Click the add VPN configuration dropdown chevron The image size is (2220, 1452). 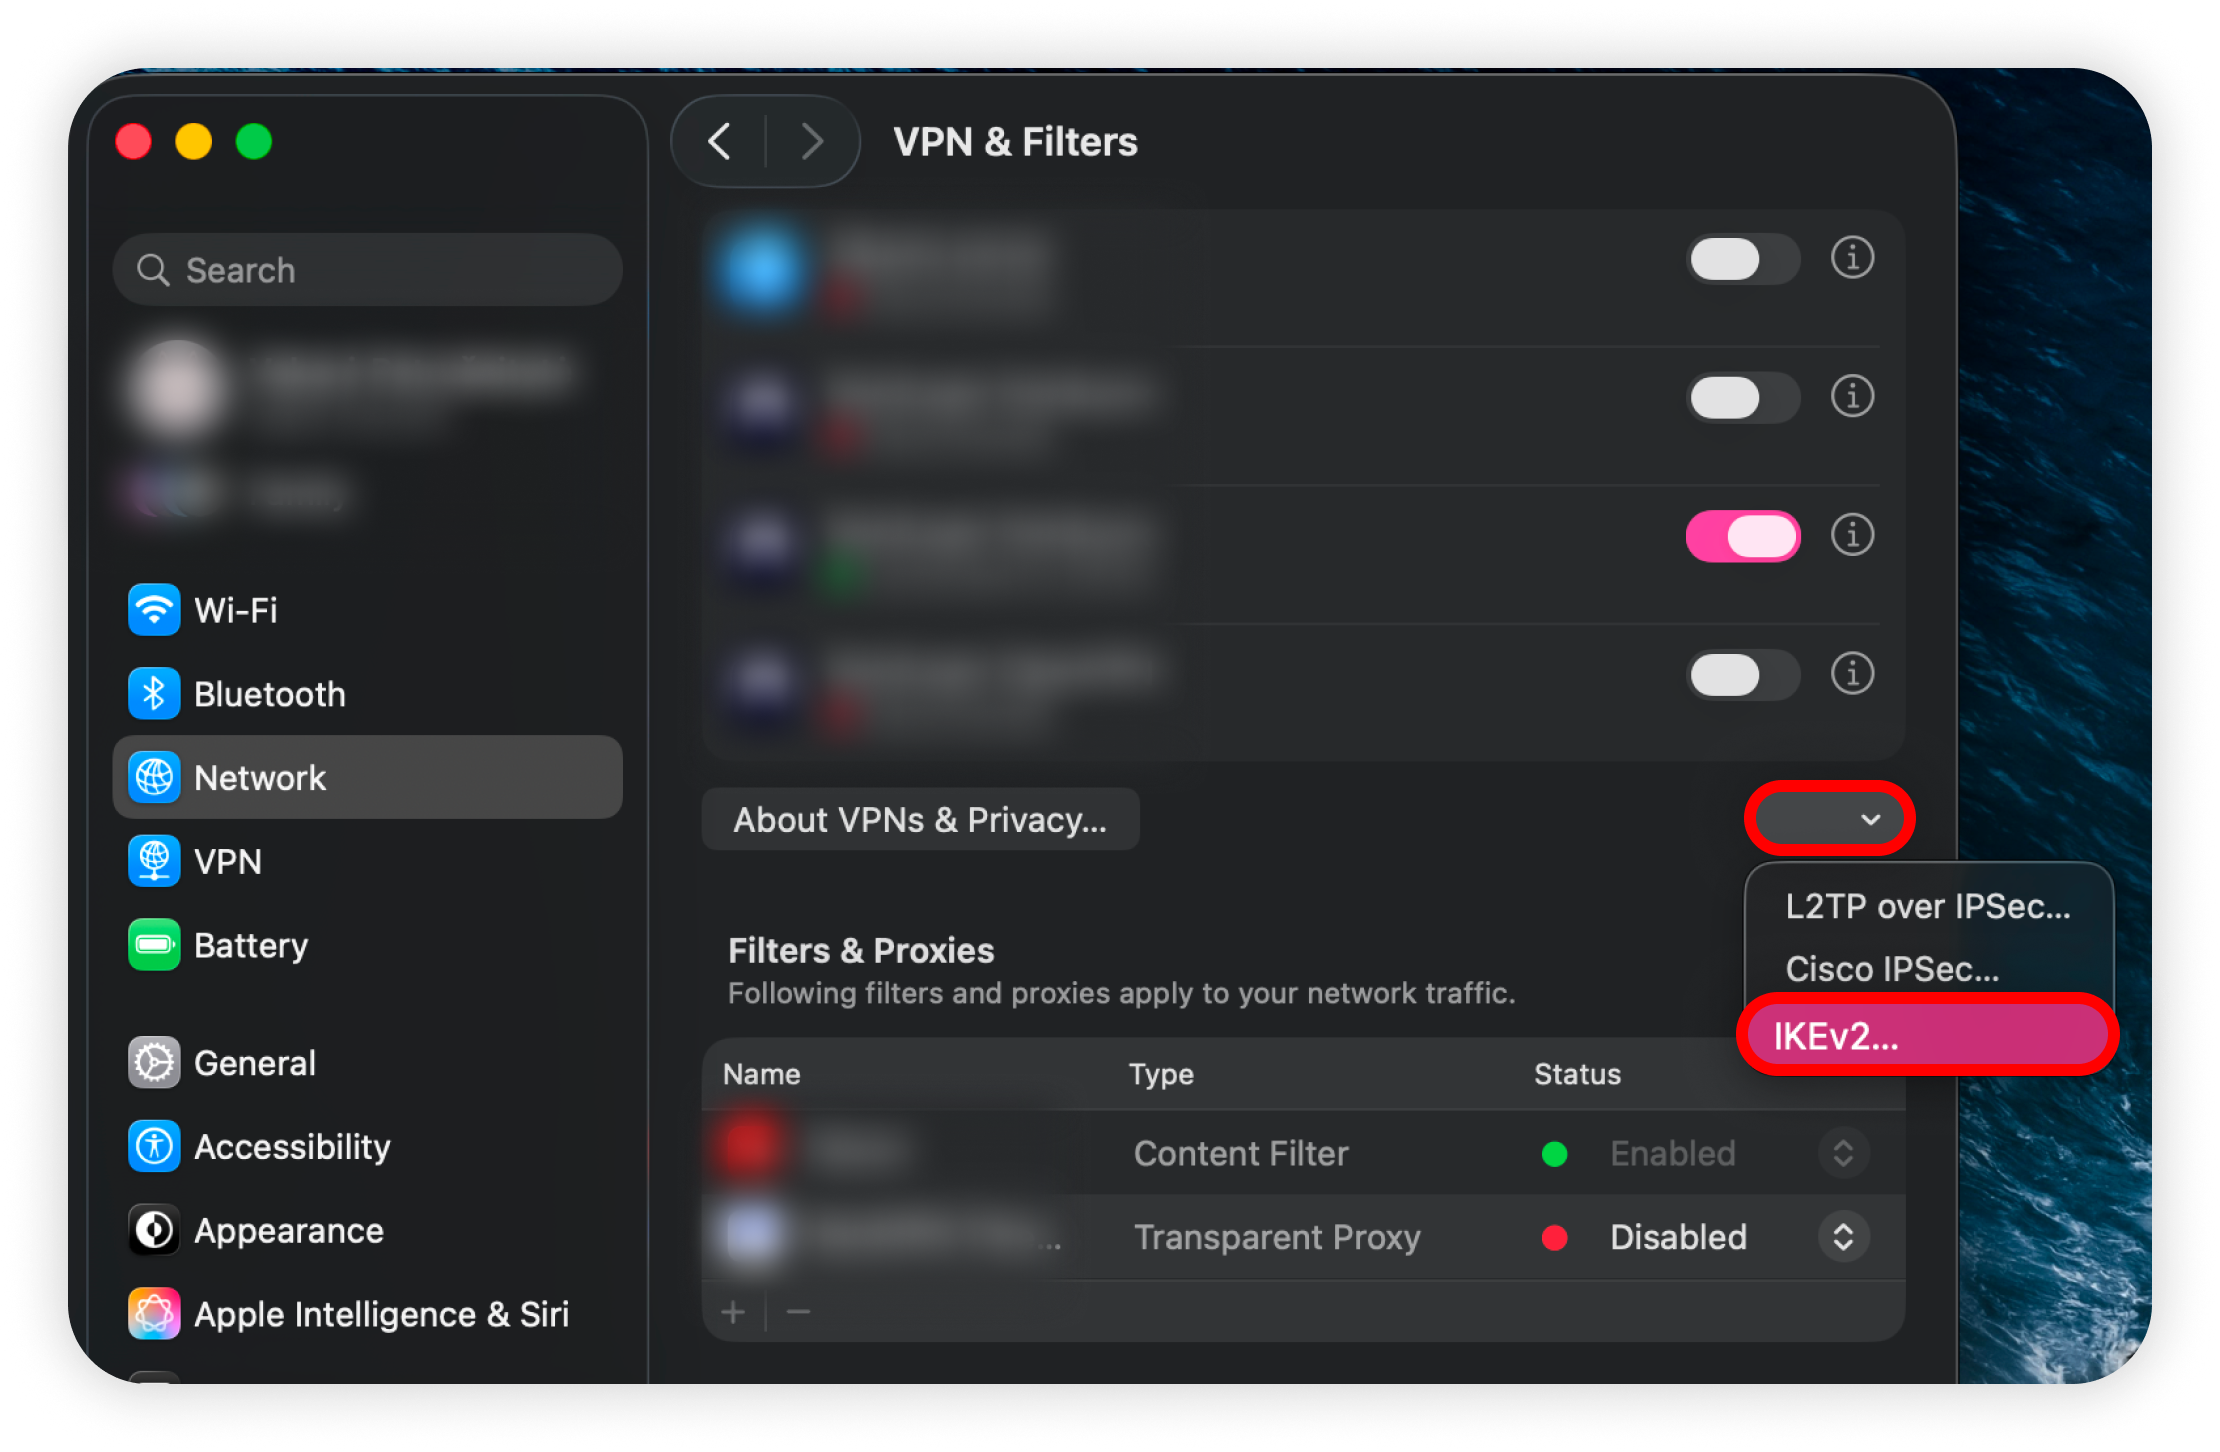[x=1869, y=820]
